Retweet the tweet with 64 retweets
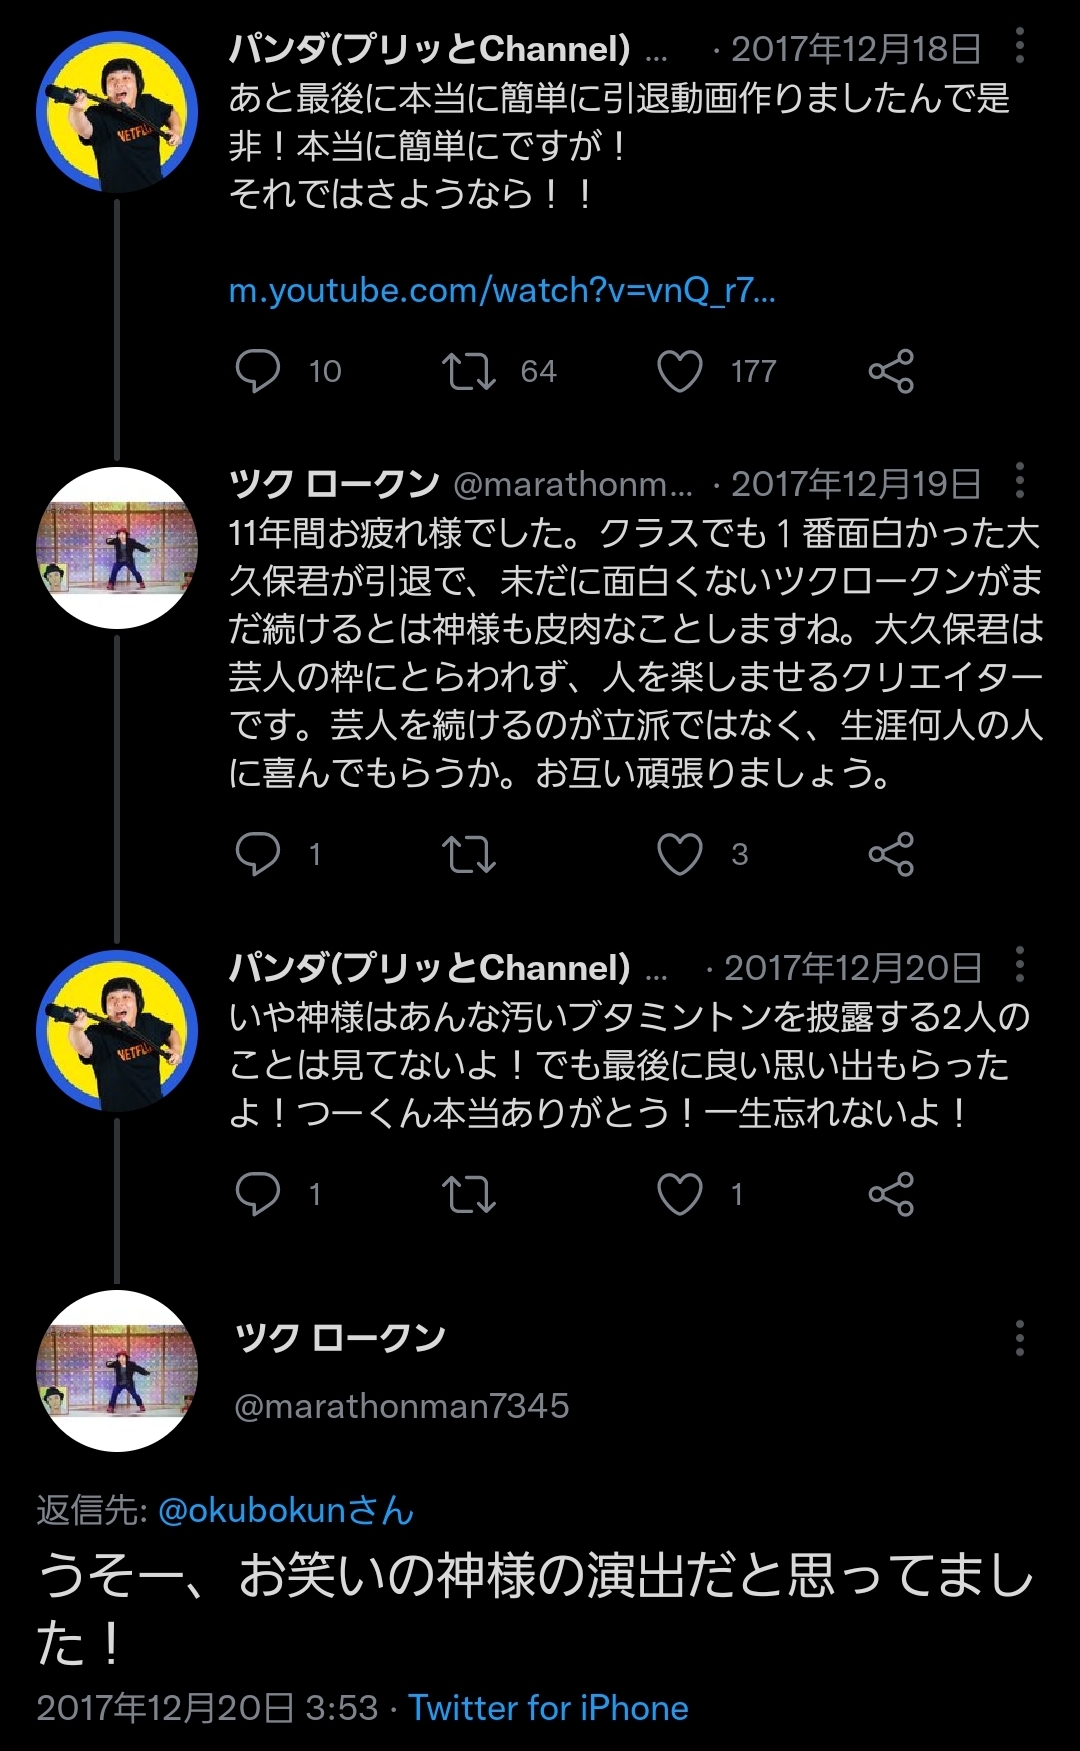This screenshot has width=1080, height=1751. [469, 371]
